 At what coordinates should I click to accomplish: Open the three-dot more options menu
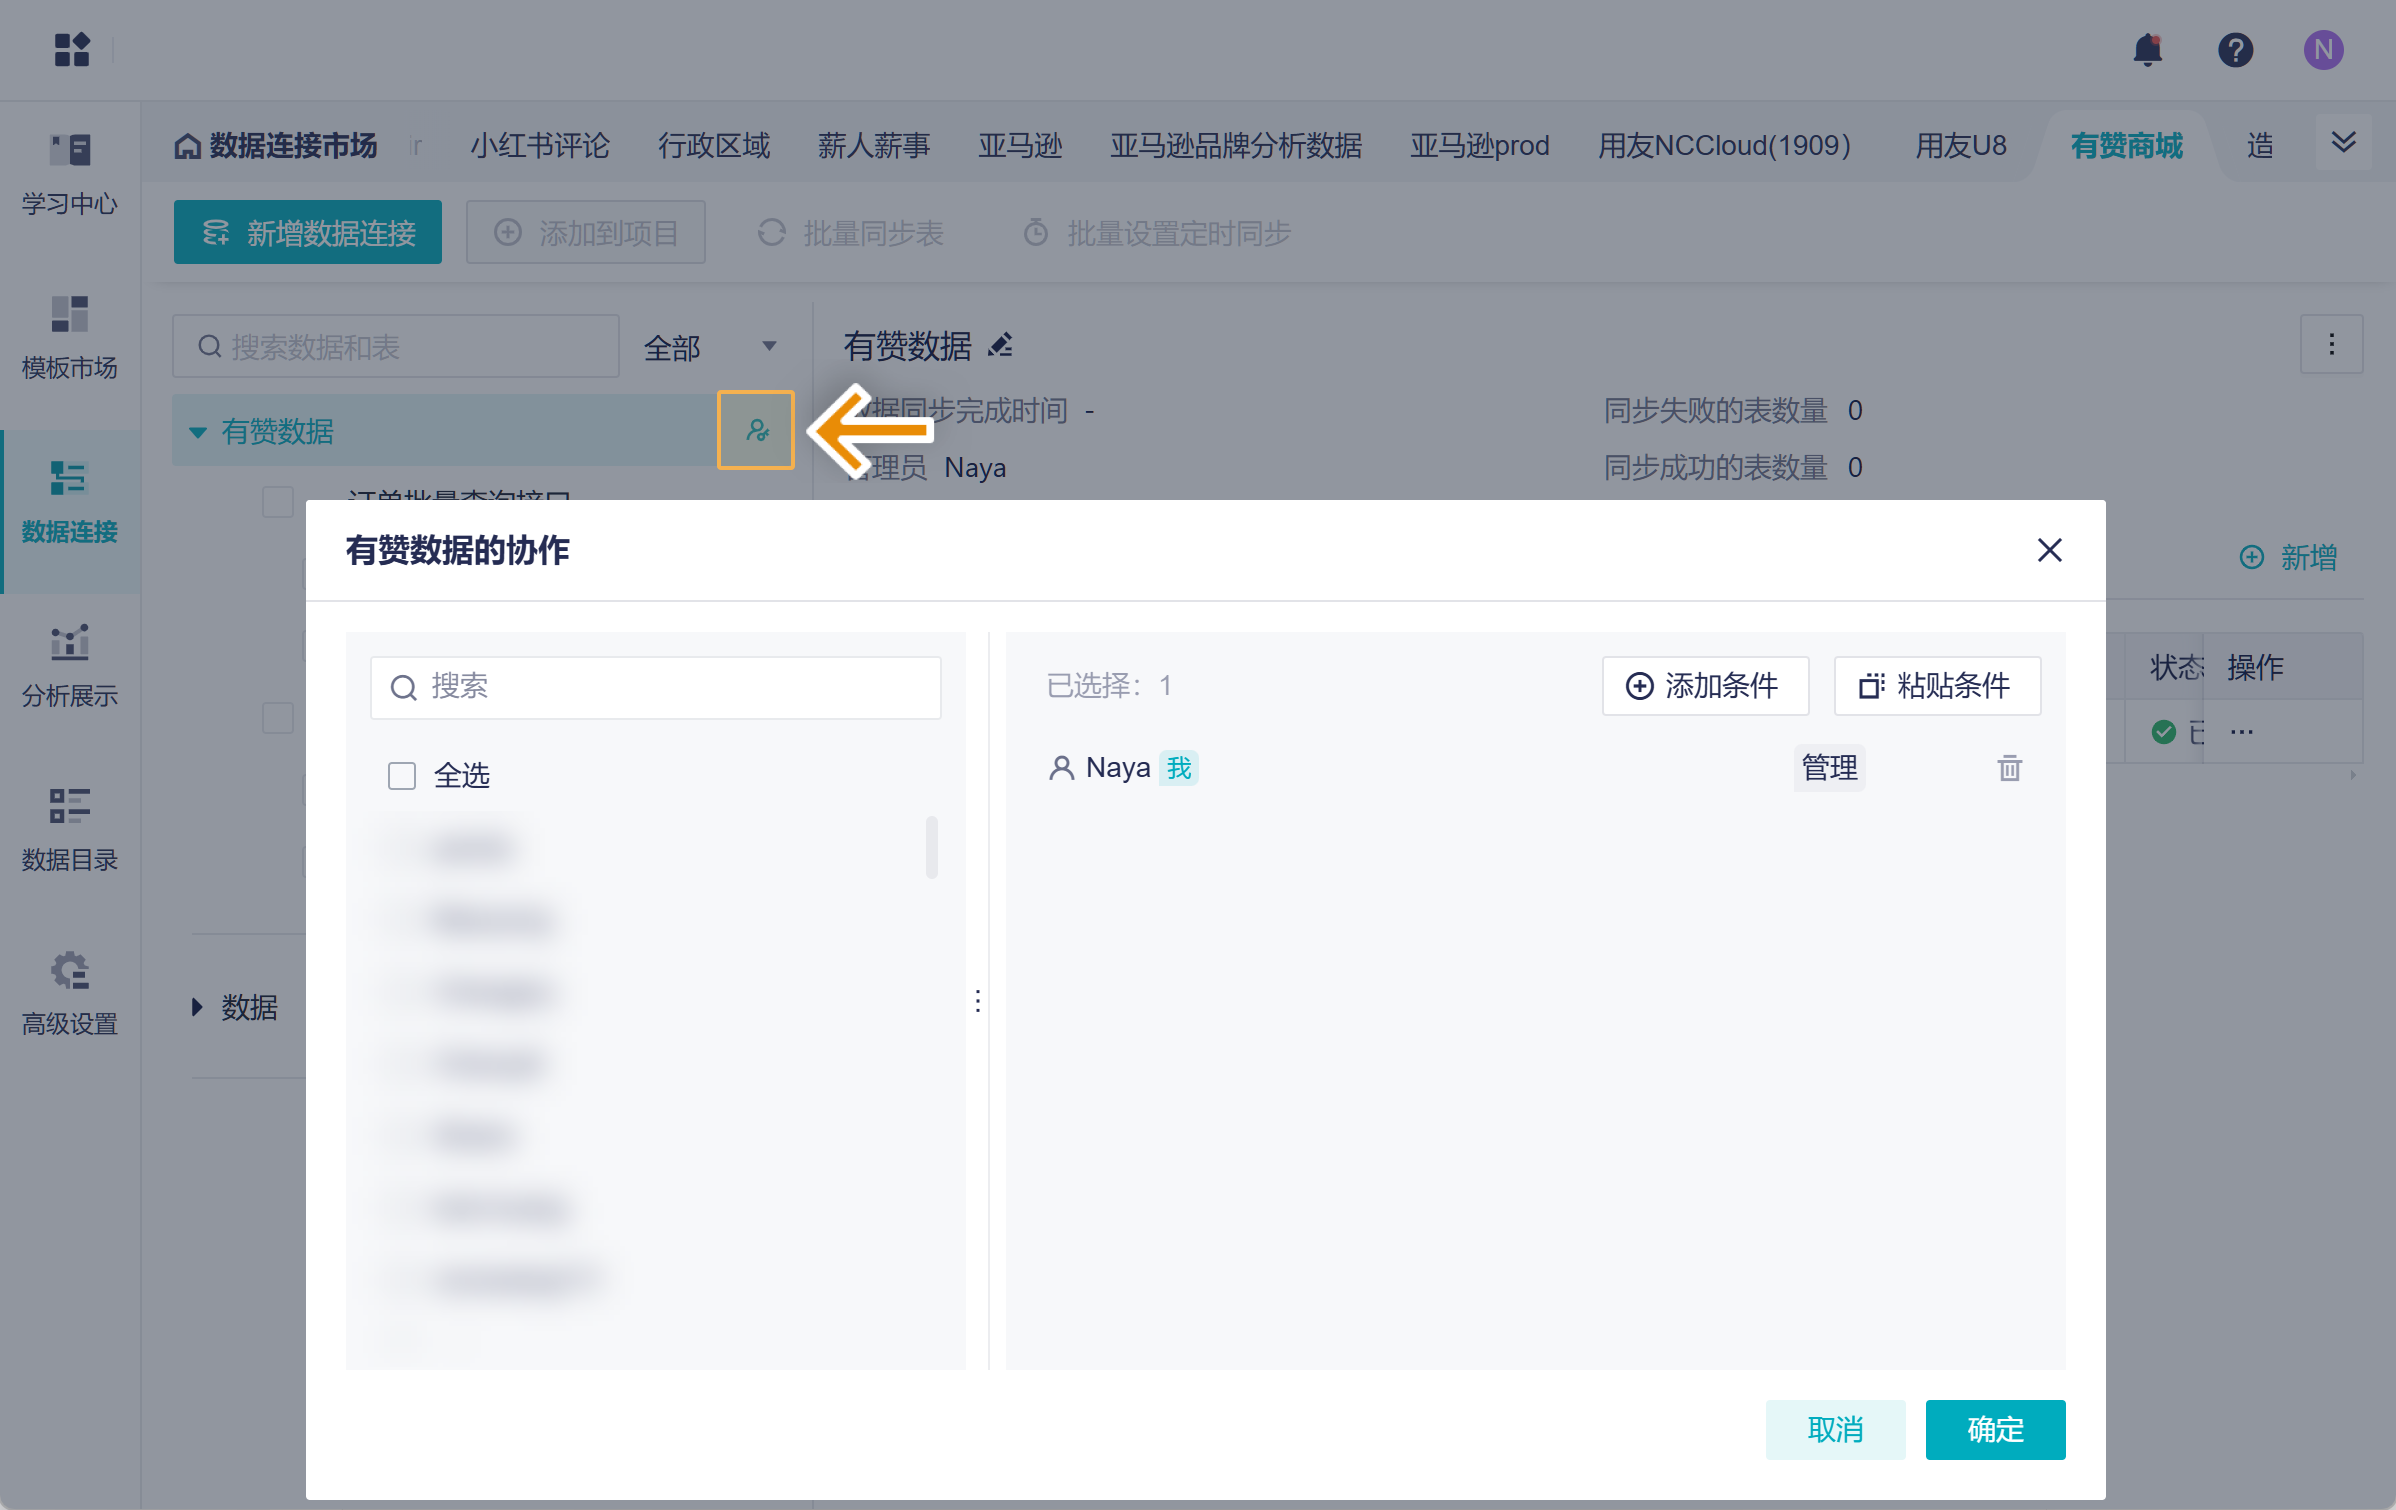[2331, 345]
